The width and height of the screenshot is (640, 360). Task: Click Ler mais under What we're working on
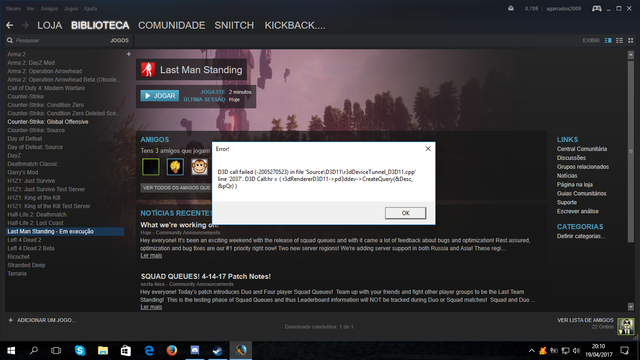pos(151,256)
